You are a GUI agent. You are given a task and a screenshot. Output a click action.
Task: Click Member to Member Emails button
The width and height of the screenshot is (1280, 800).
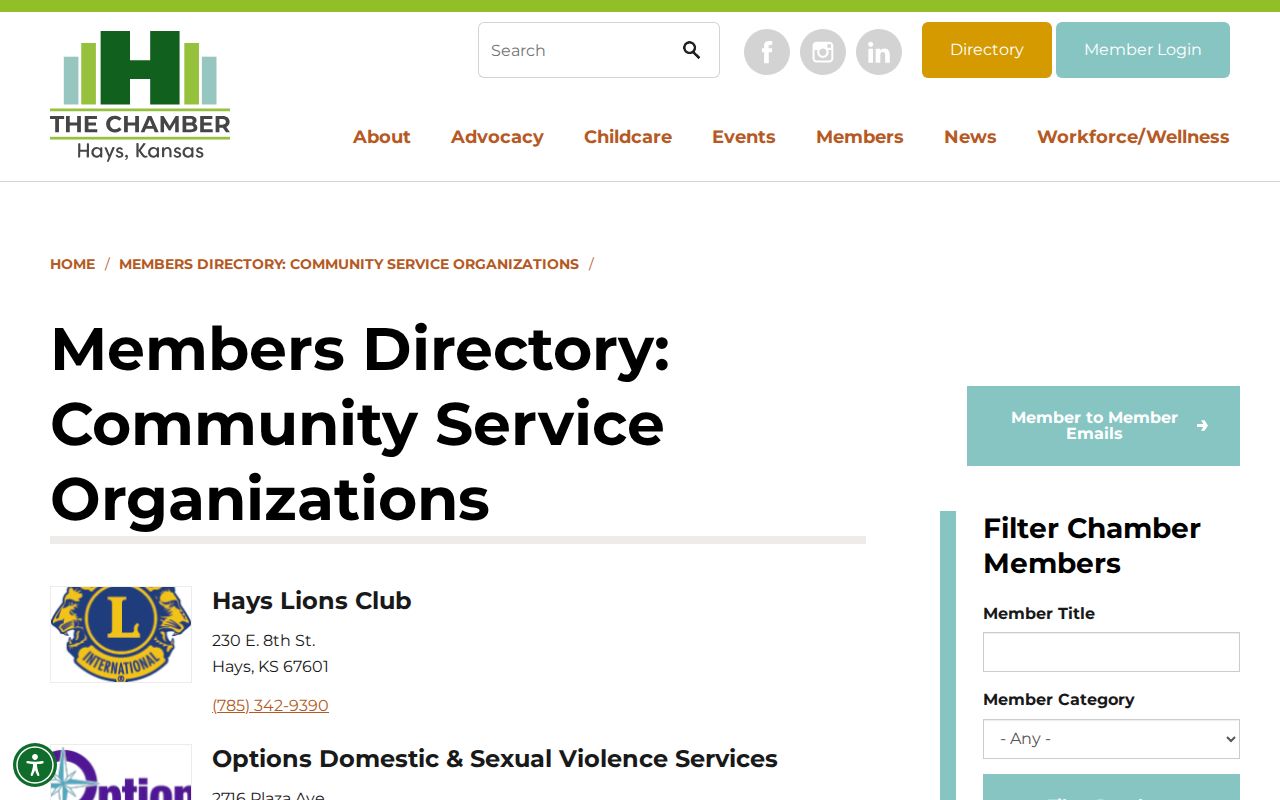(x=1103, y=426)
